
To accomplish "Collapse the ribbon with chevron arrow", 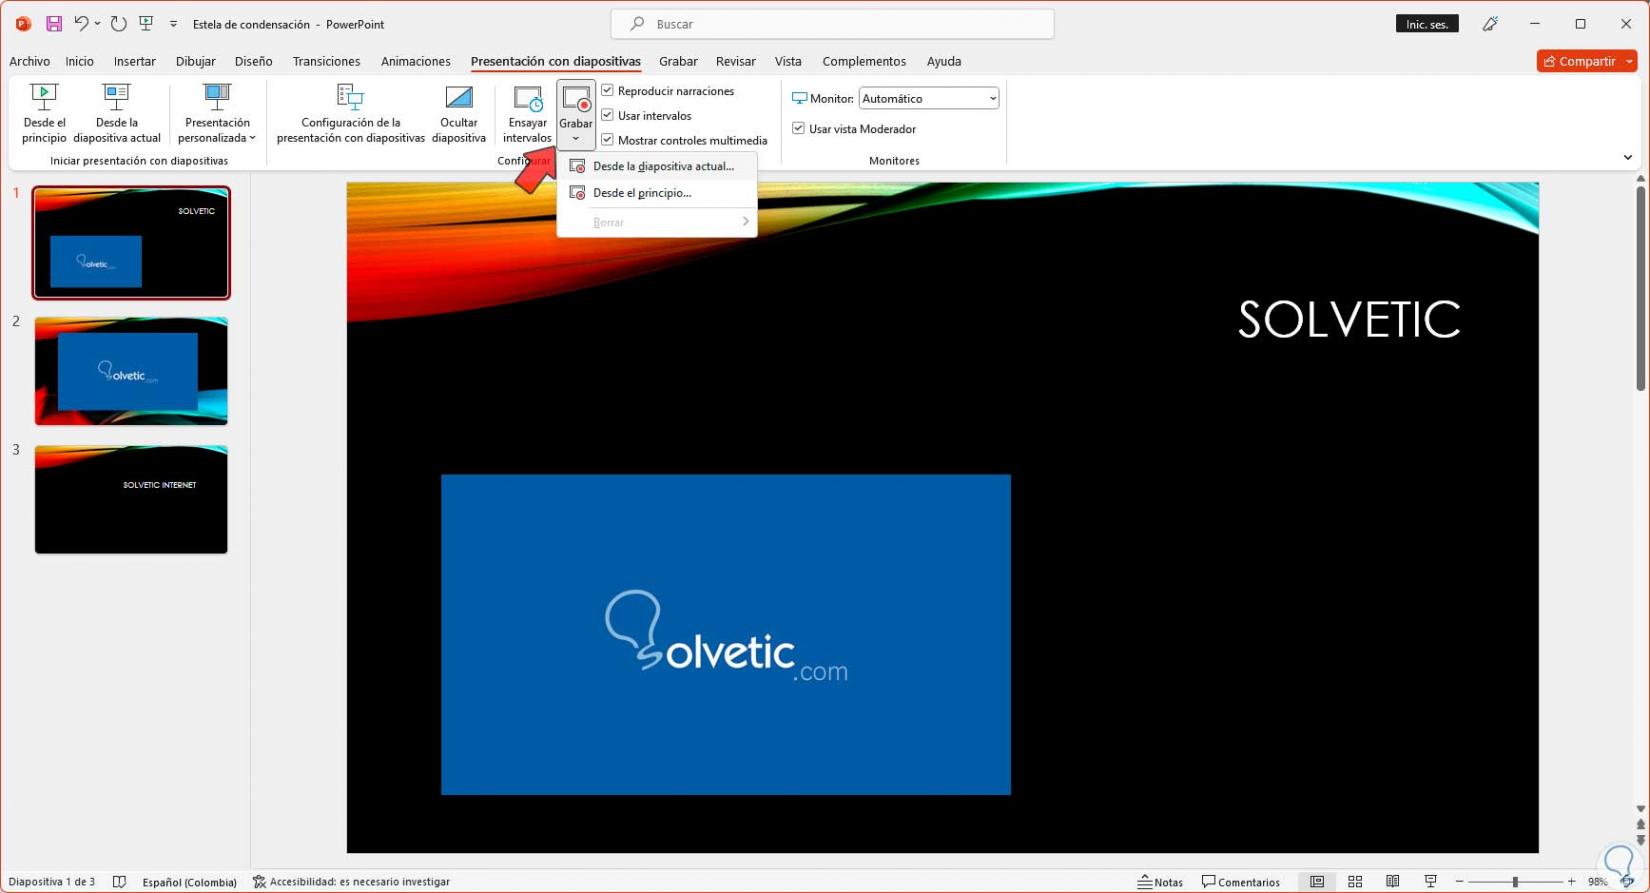I will (1627, 158).
